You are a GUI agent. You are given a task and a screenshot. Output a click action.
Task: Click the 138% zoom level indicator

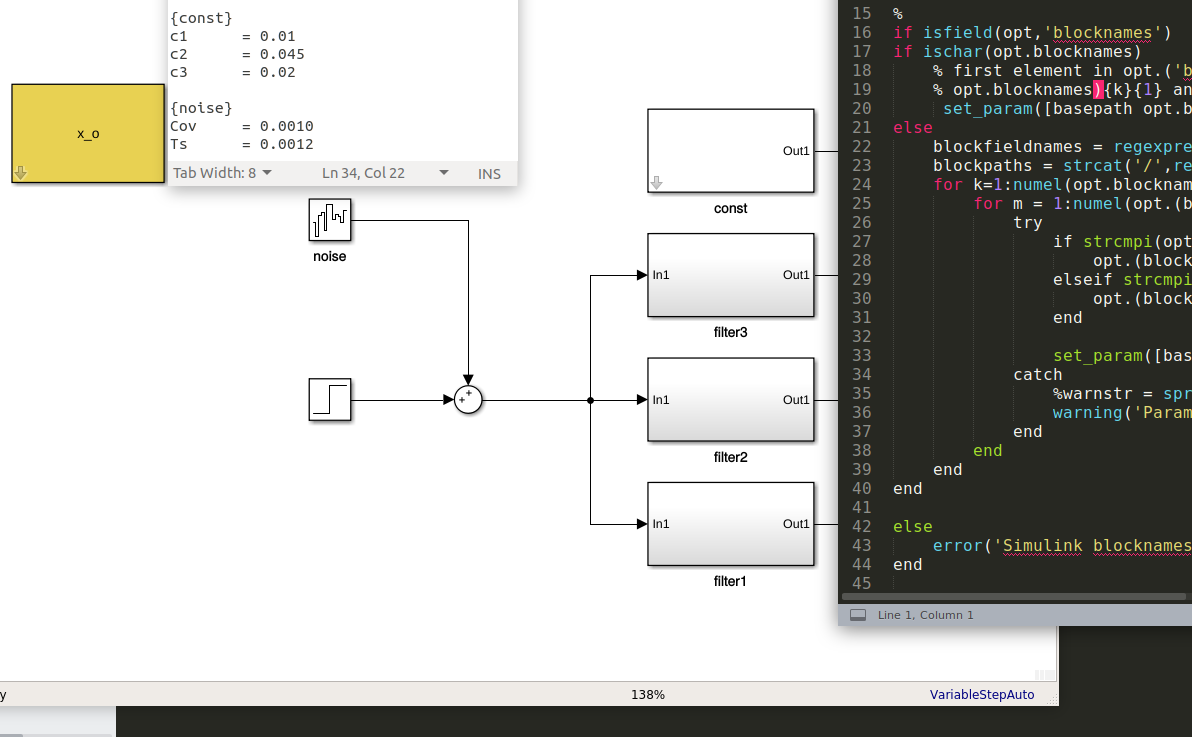(648, 694)
